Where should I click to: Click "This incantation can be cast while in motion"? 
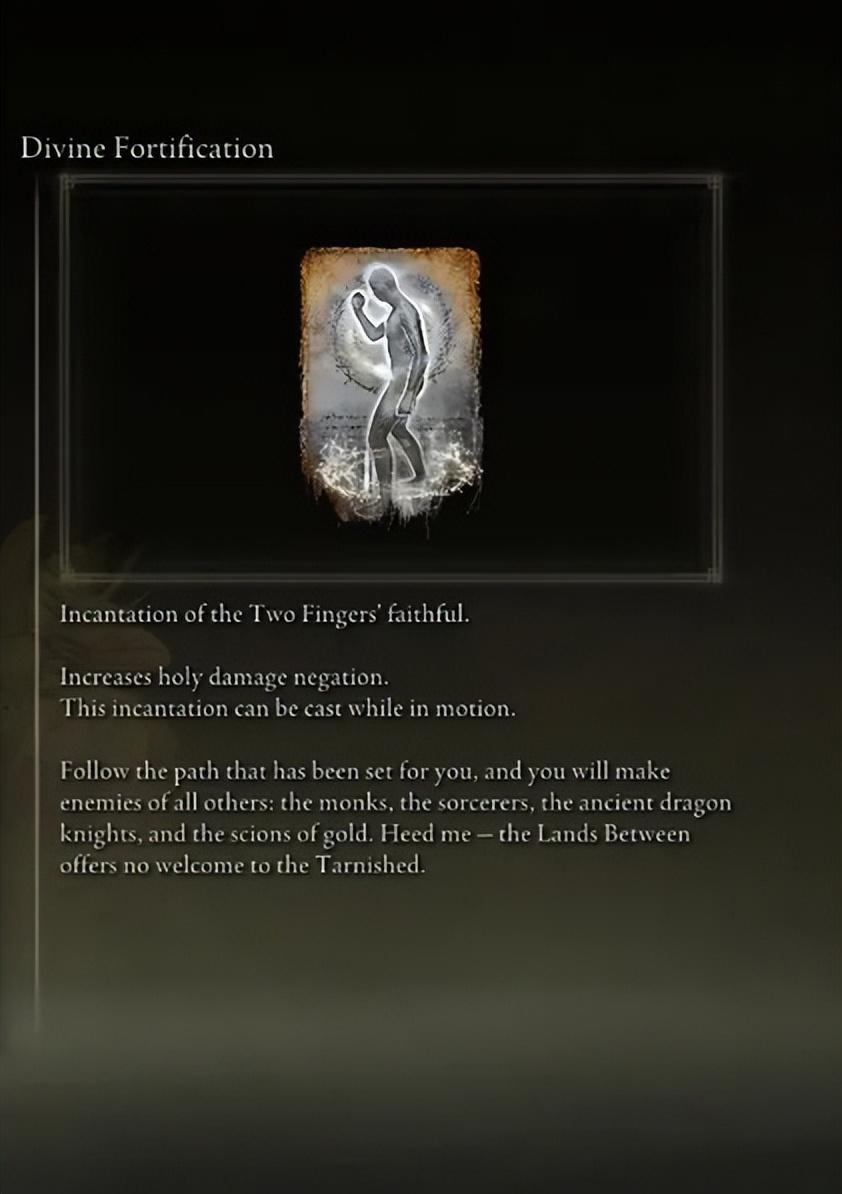[288, 708]
